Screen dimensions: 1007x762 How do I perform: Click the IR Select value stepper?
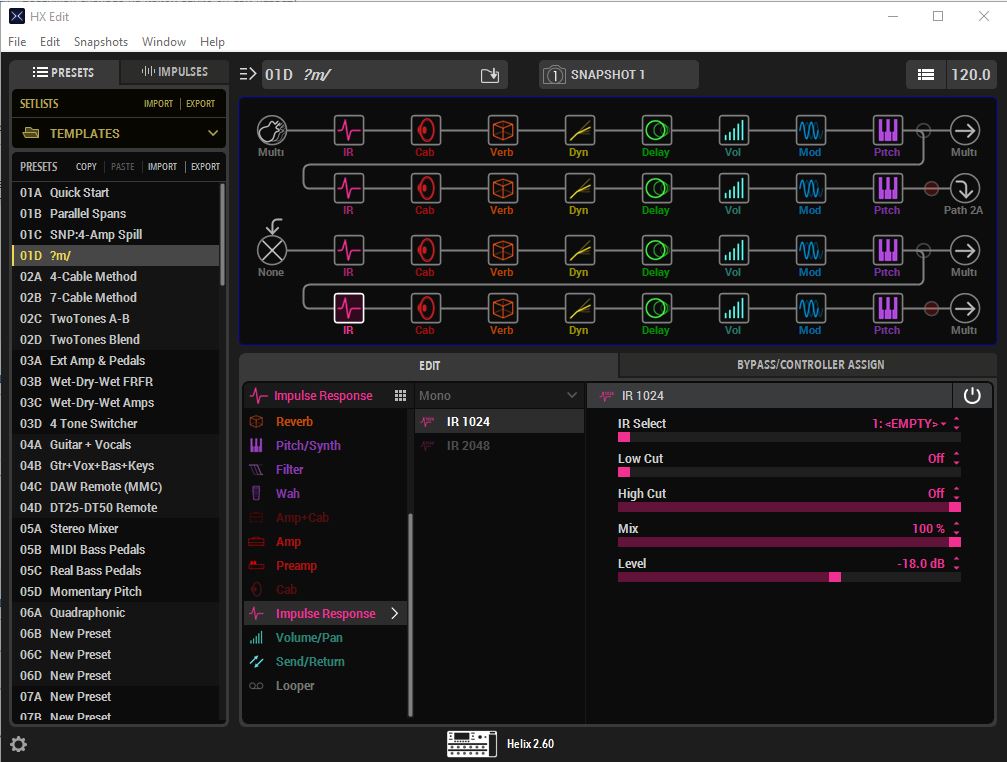tap(956, 424)
